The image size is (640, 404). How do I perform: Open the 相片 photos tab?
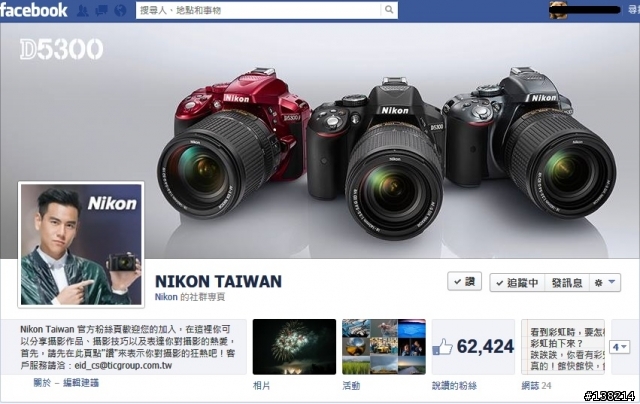(x=261, y=386)
